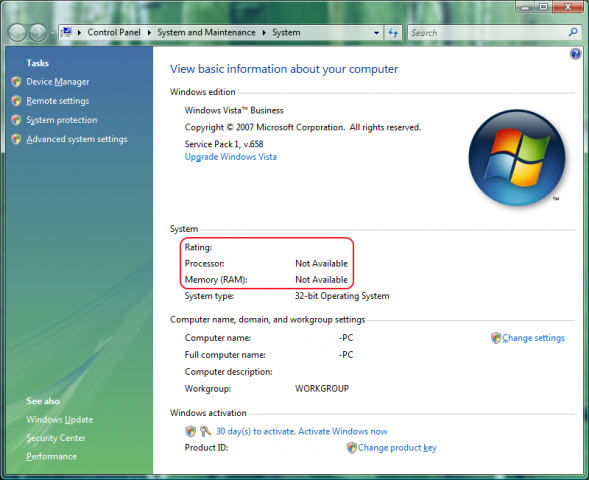Image resolution: width=589 pixels, height=480 pixels.
Task: Expand the arrow after System and Maintenance
Action: pyautogui.click(x=264, y=33)
